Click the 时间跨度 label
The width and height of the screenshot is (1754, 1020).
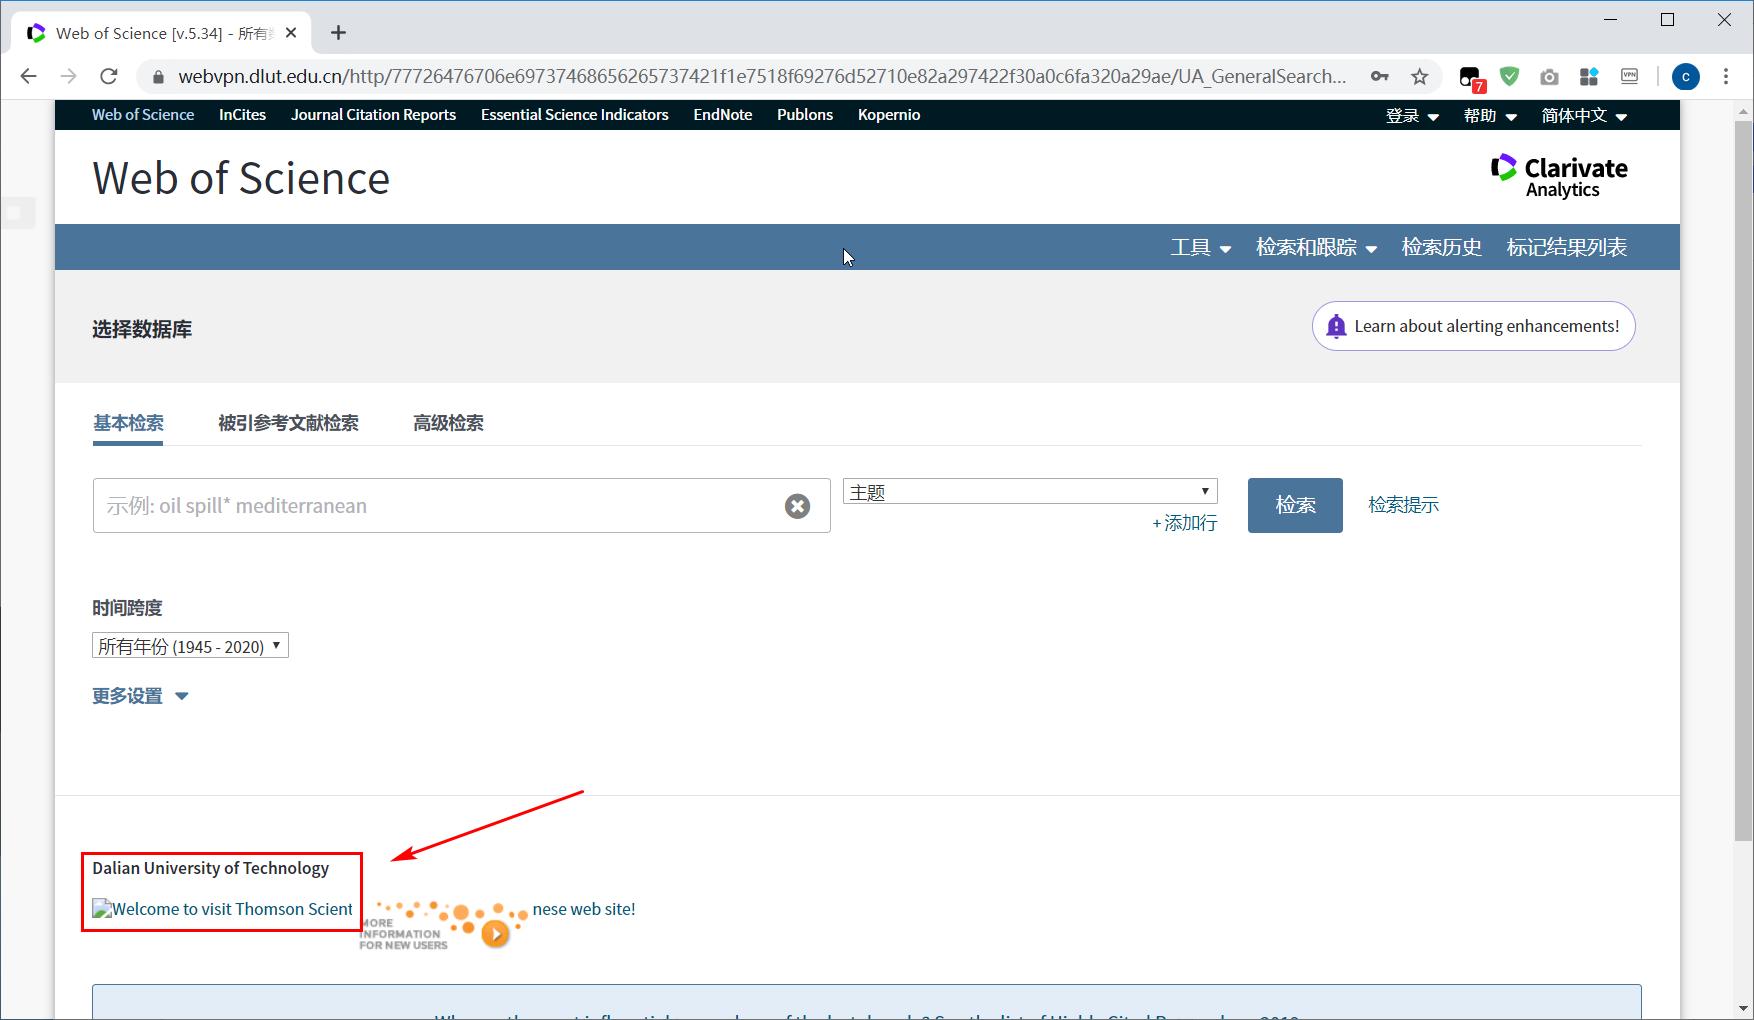(x=127, y=608)
